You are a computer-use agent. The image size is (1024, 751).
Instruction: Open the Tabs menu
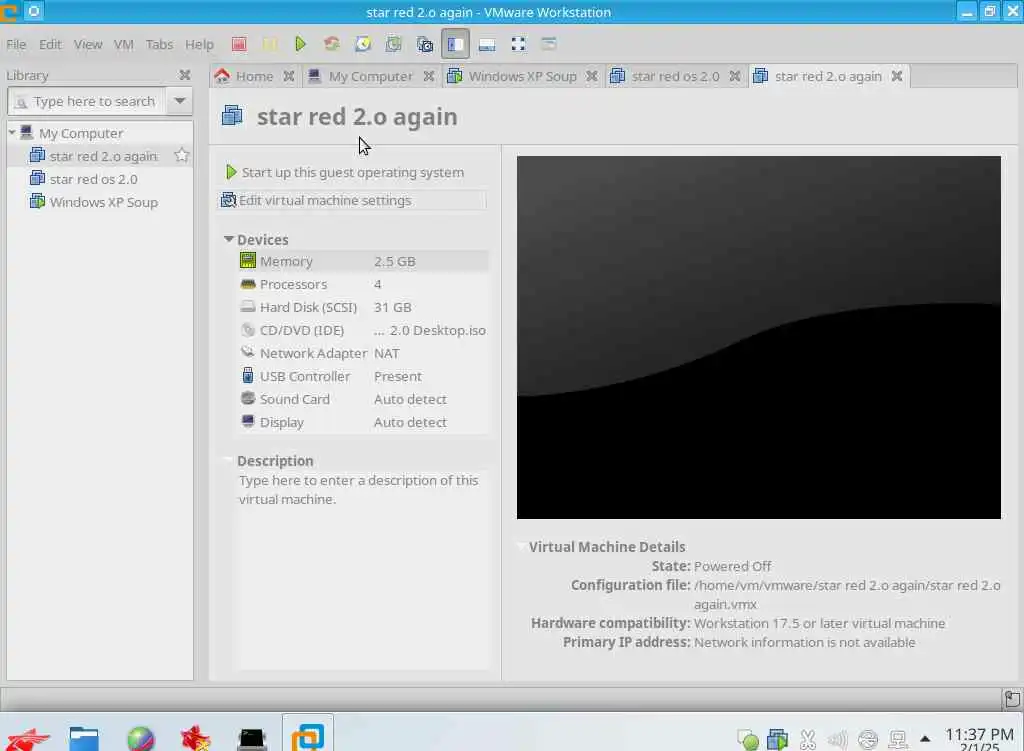pos(159,44)
